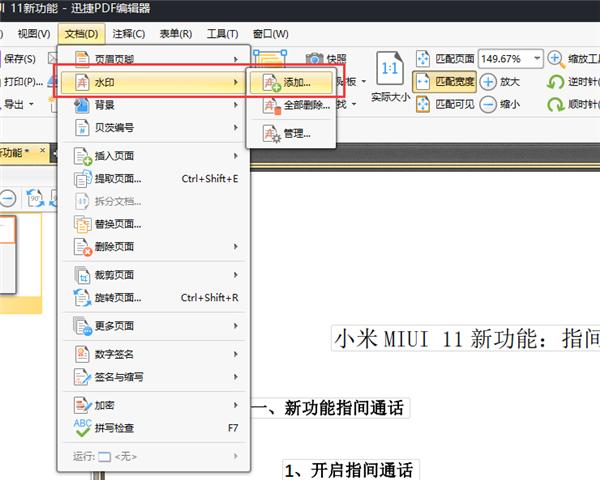Expand the 更多页面 submenu arrow
Image resolution: width=600 pixels, height=480 pixels.
(236, 326)
